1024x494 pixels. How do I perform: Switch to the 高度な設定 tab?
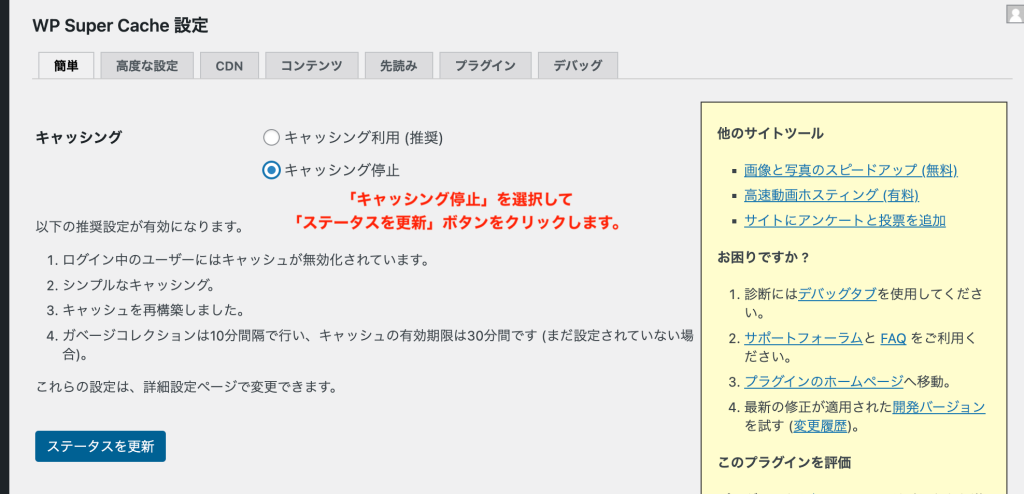(x=147, y=65)
